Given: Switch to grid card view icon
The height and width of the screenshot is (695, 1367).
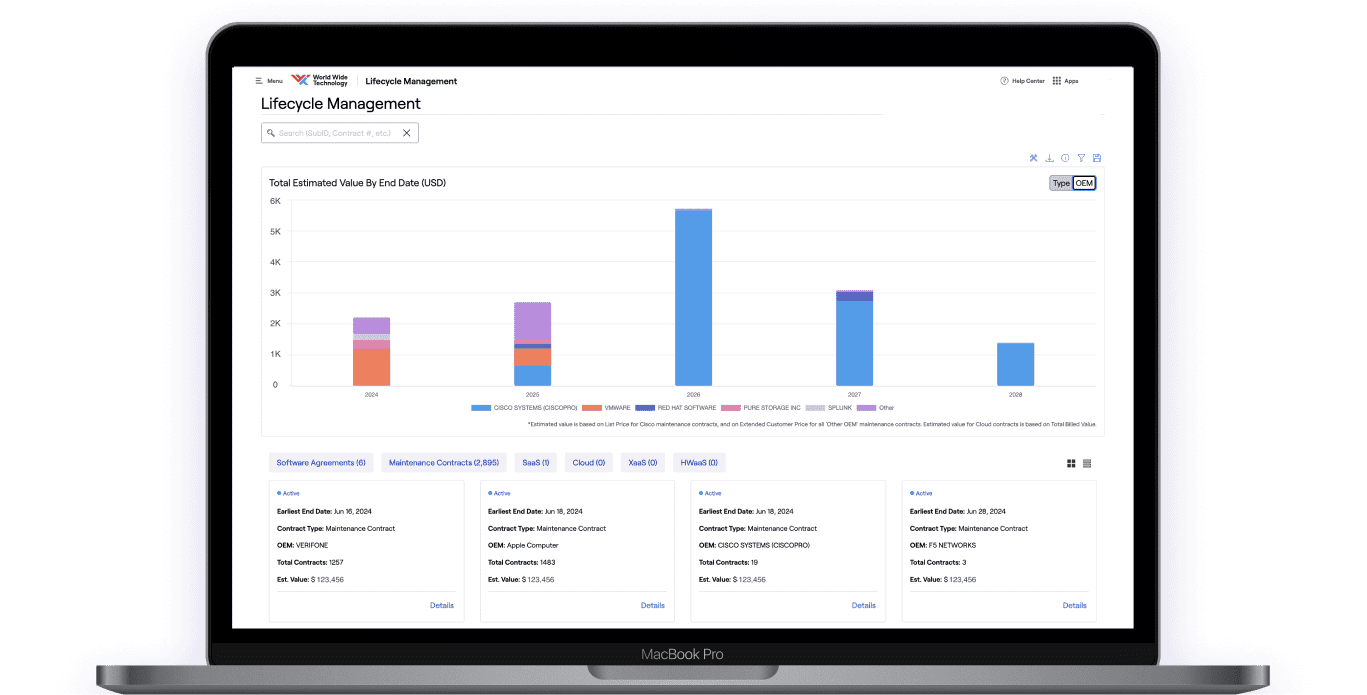Looking at the screenshot, I should (1071, 463).
